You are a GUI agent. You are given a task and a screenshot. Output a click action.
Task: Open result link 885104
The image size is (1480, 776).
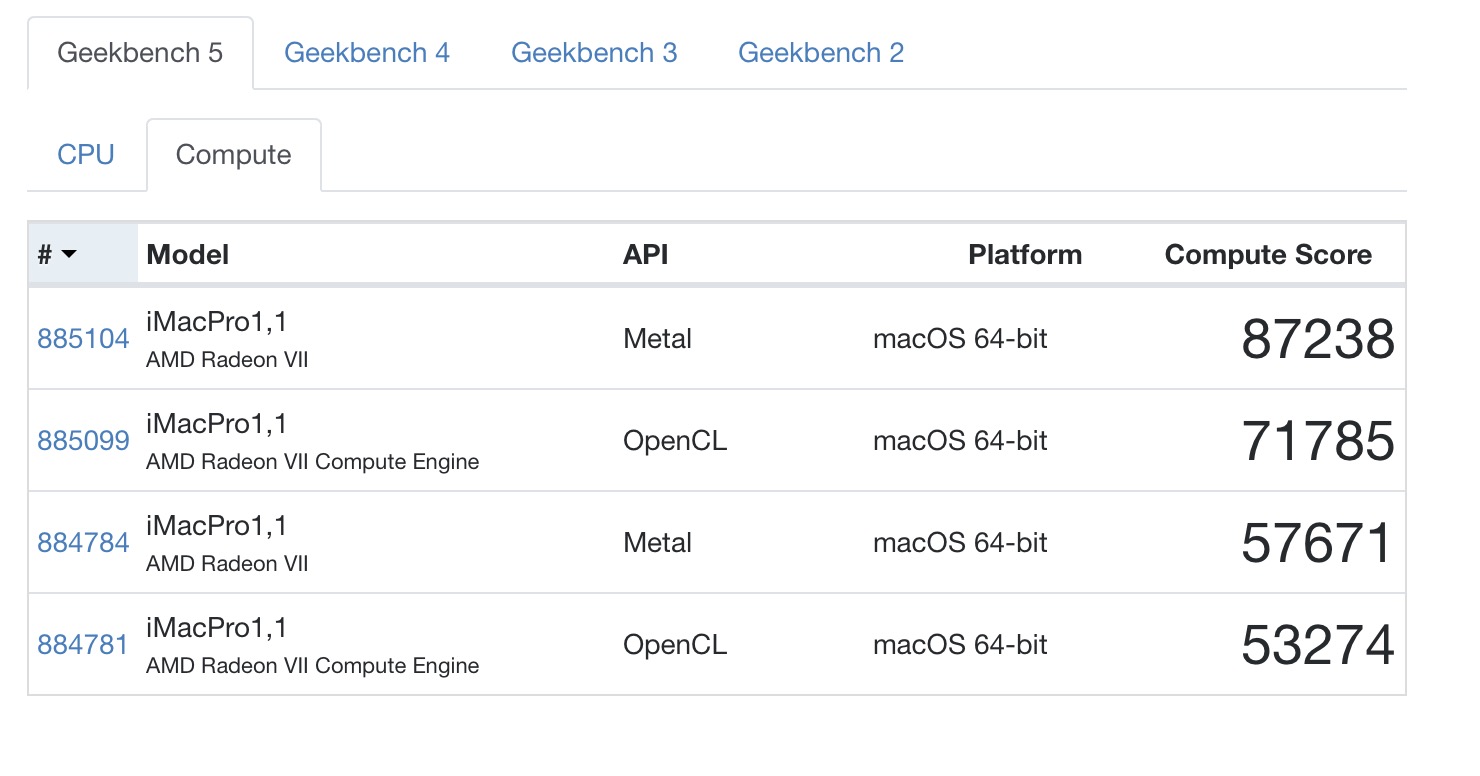83,339
